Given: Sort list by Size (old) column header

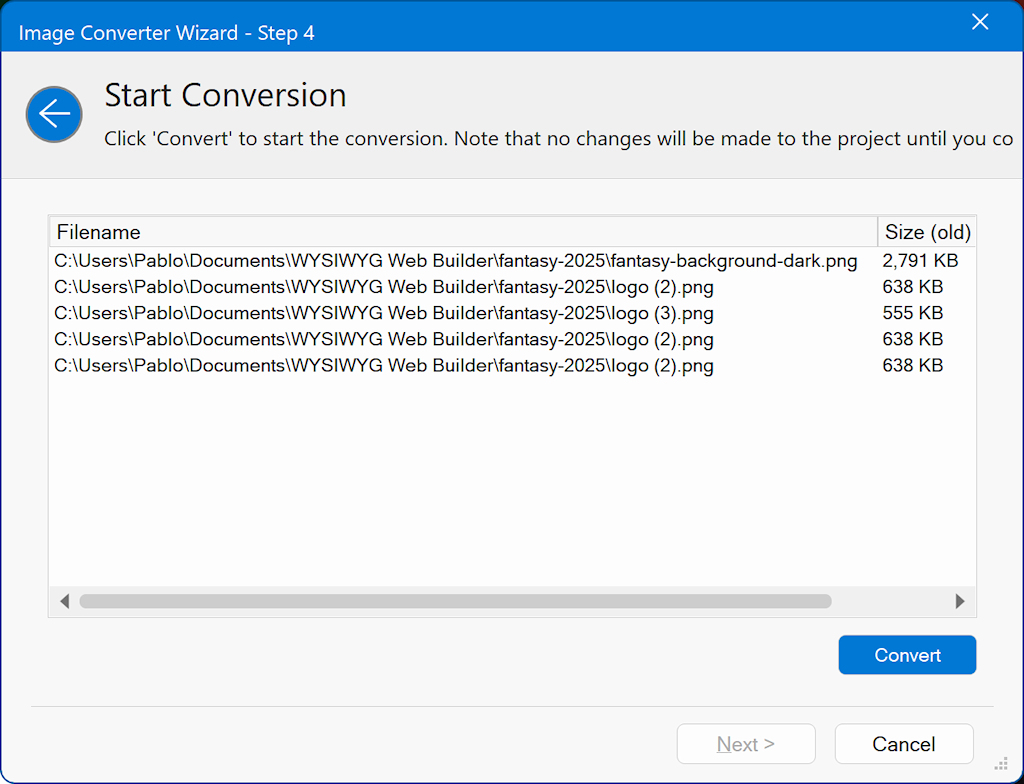Looking at the screenshot, I should 927,232.
